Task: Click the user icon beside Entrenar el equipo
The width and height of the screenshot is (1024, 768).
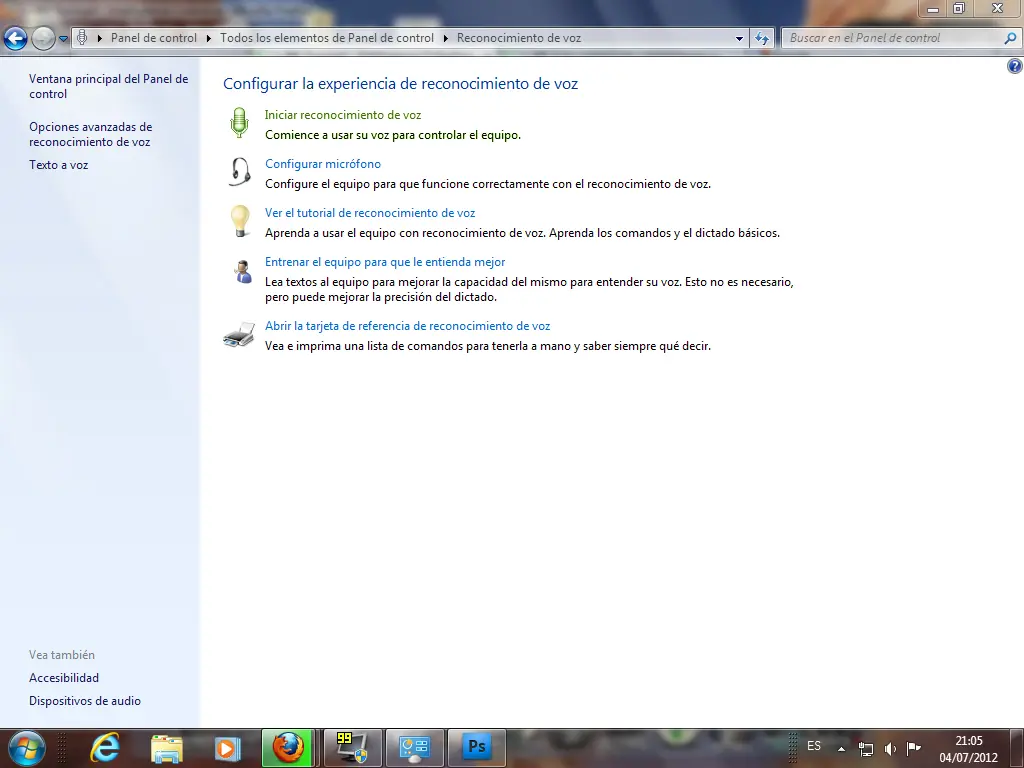Action: (243, 271)
